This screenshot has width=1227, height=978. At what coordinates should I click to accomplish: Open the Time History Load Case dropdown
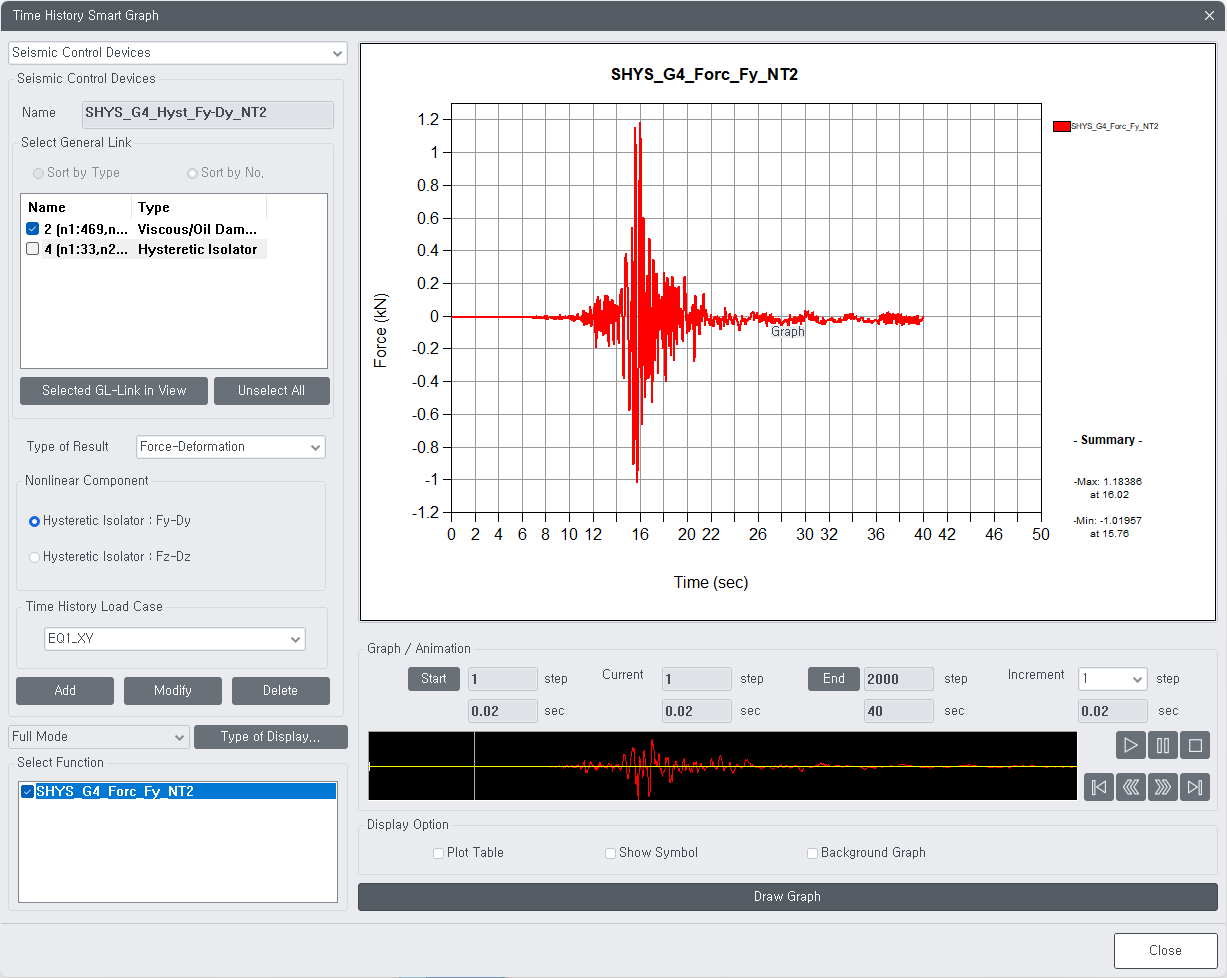click(175, 640)
